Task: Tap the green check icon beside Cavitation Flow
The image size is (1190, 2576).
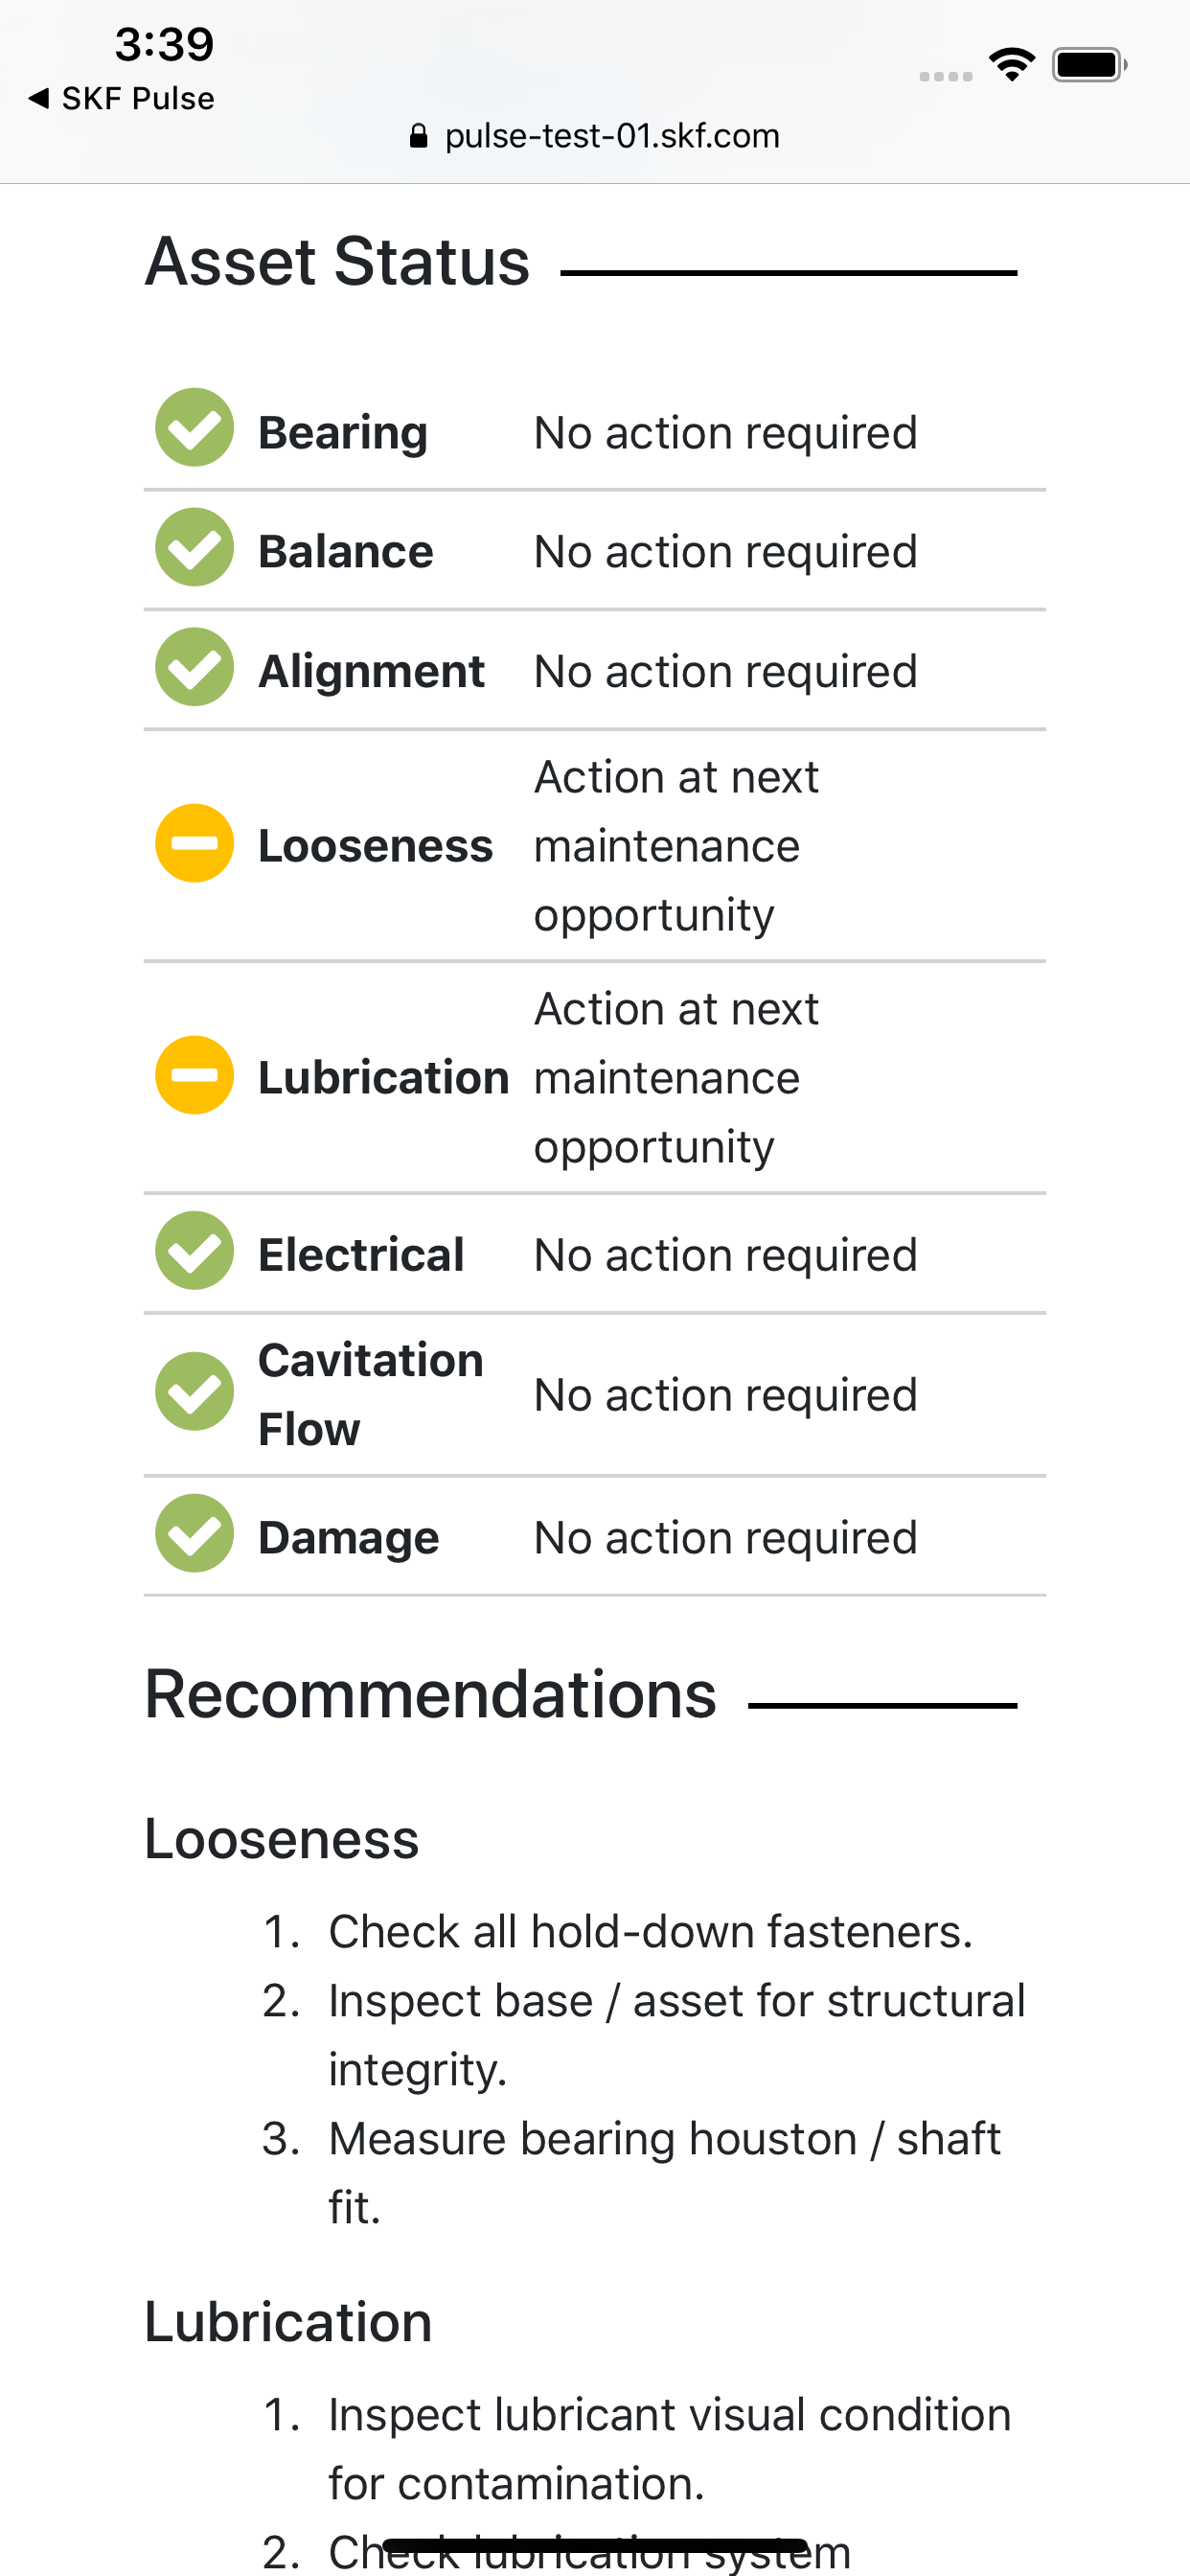Action: tap(194, 1392)
